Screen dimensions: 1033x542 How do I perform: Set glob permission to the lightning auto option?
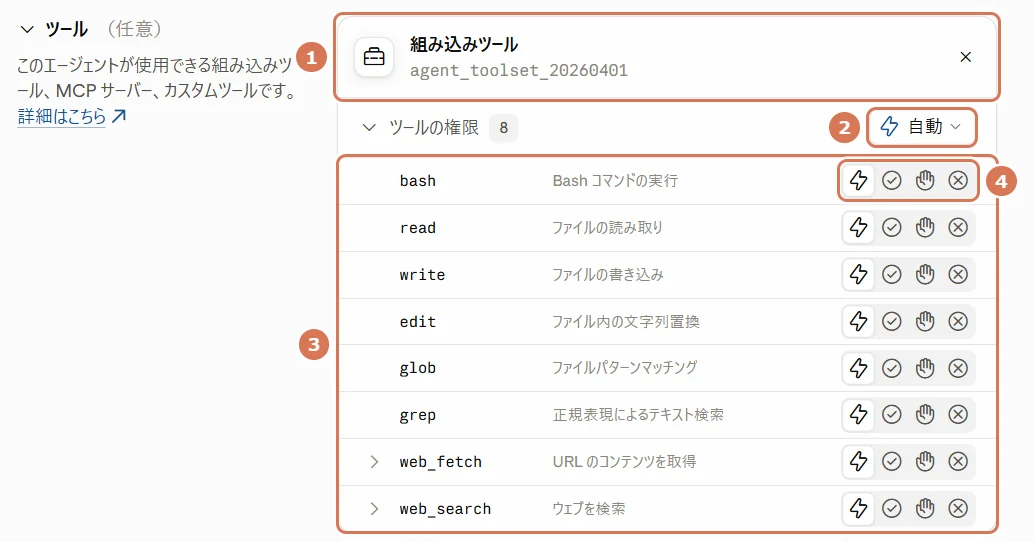coord(858,368)
